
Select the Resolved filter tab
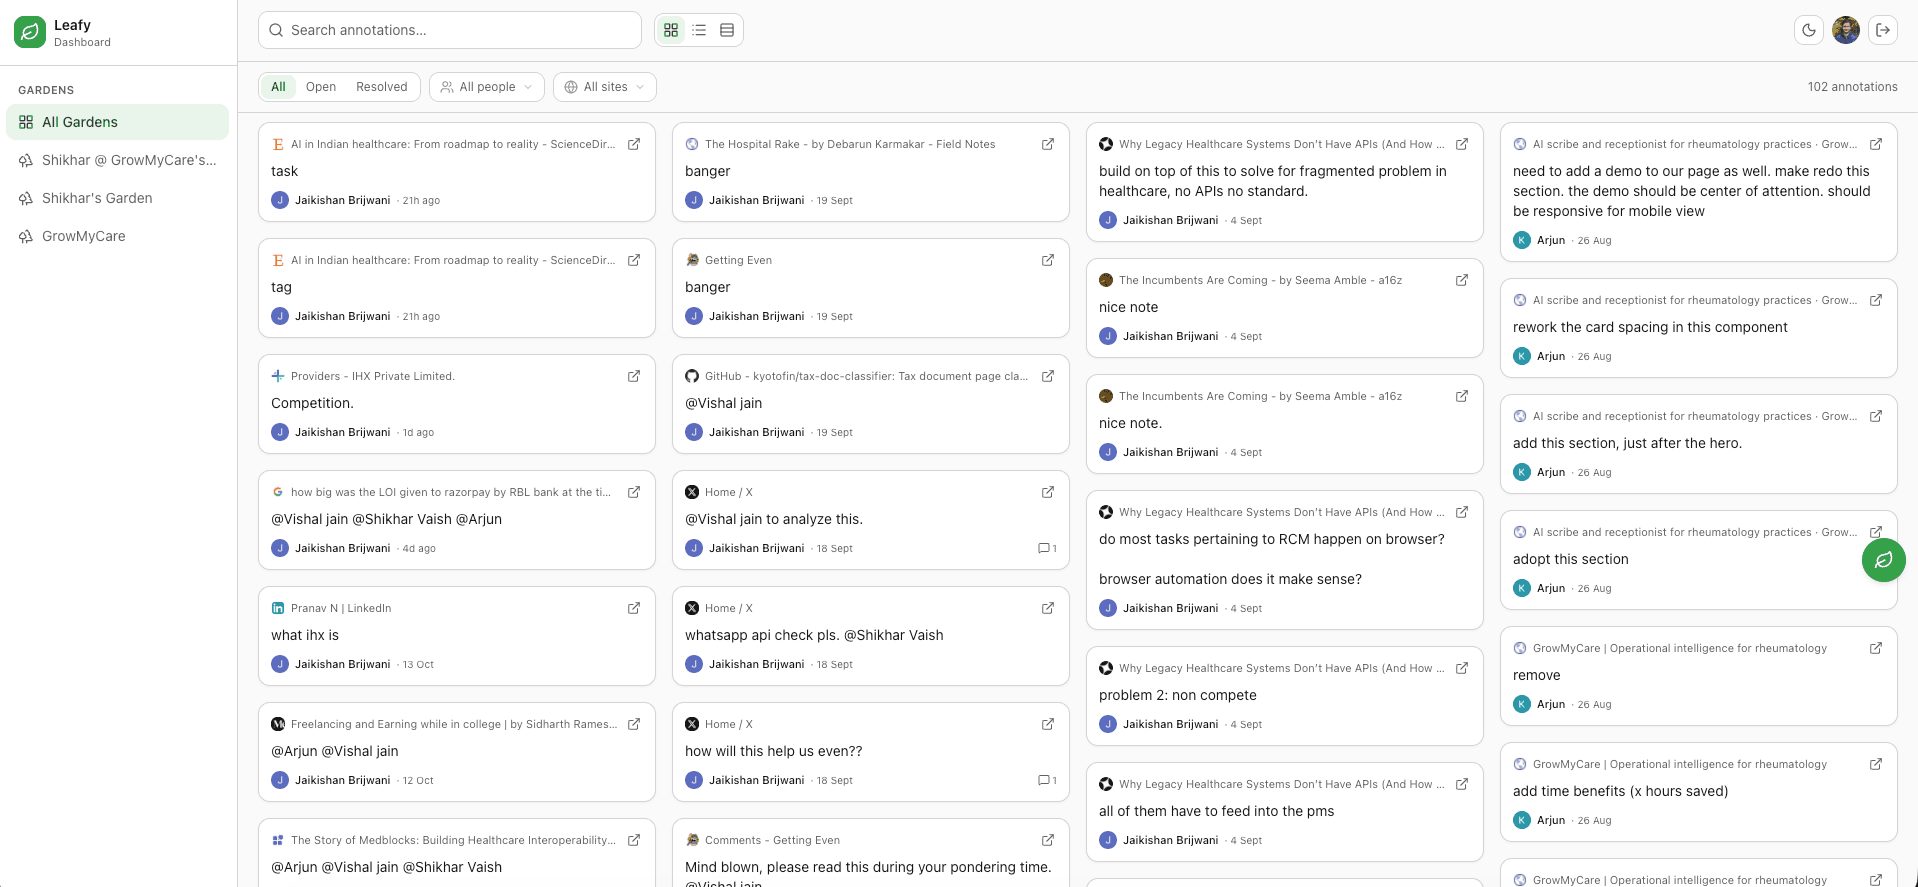(382, 87)
